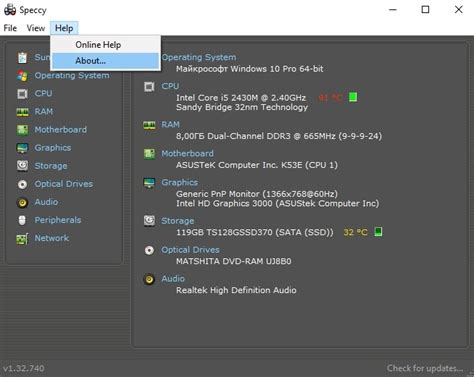Click 119GB TS128GSSD370 storage line
474x377 pixels.
(x=255, y=232)
